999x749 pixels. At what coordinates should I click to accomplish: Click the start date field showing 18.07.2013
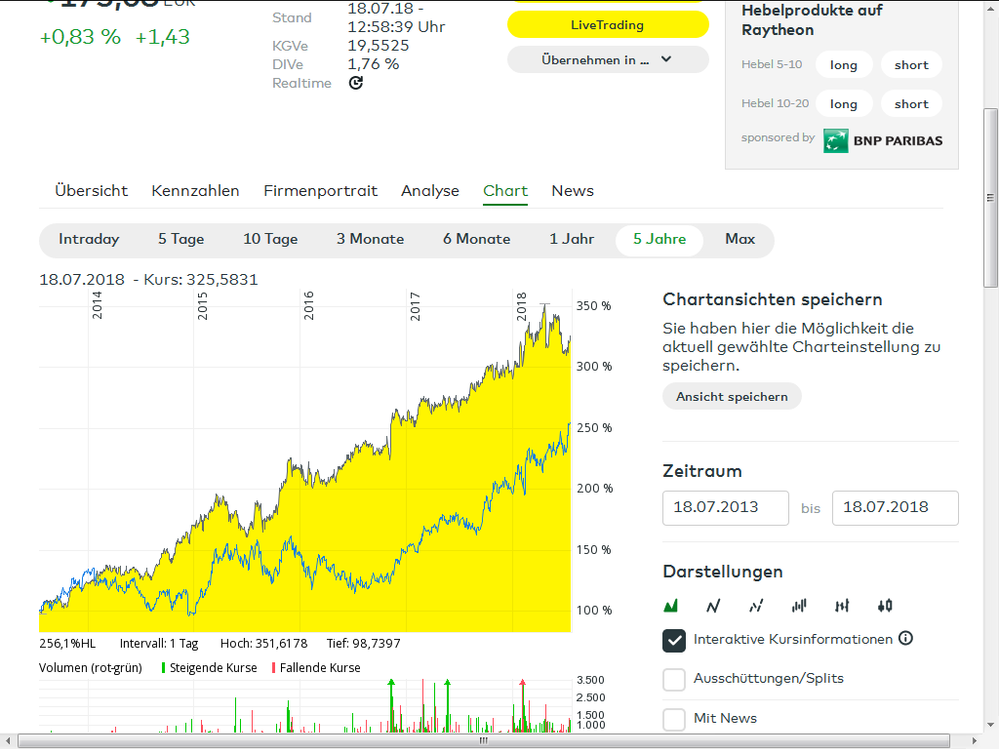click(x=725, y=508)
